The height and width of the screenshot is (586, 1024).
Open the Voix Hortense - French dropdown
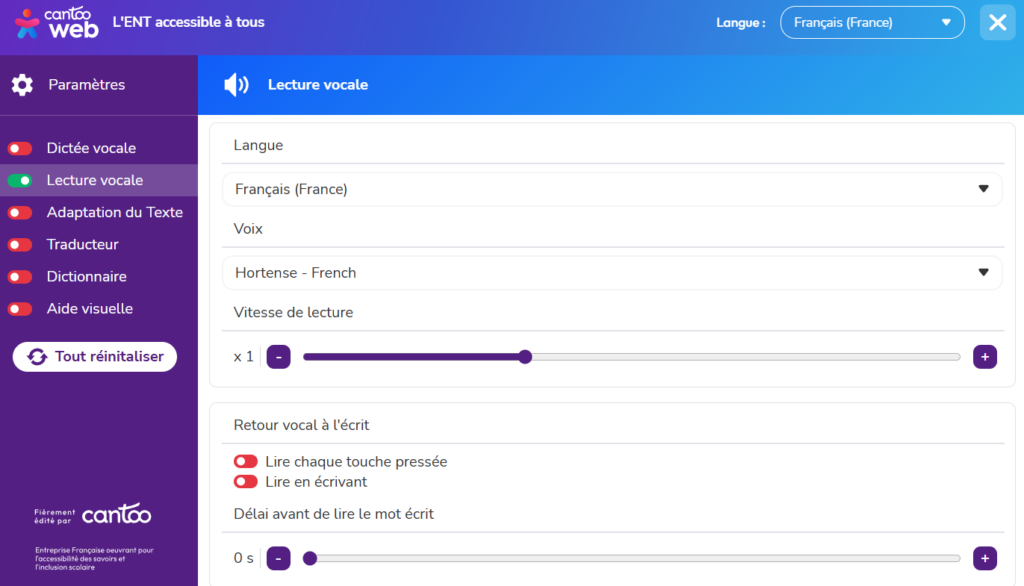pyautogui.click(x=611, y=273)
